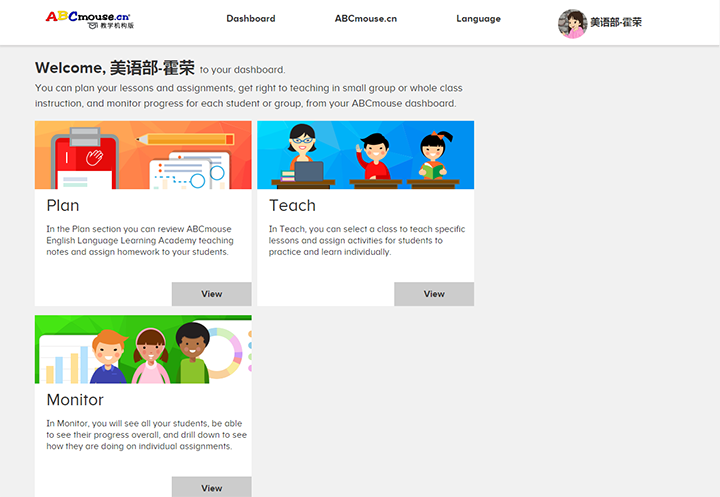720x497 pixels.
Task: Click the Plan card title
Action: tap(63, 205)
